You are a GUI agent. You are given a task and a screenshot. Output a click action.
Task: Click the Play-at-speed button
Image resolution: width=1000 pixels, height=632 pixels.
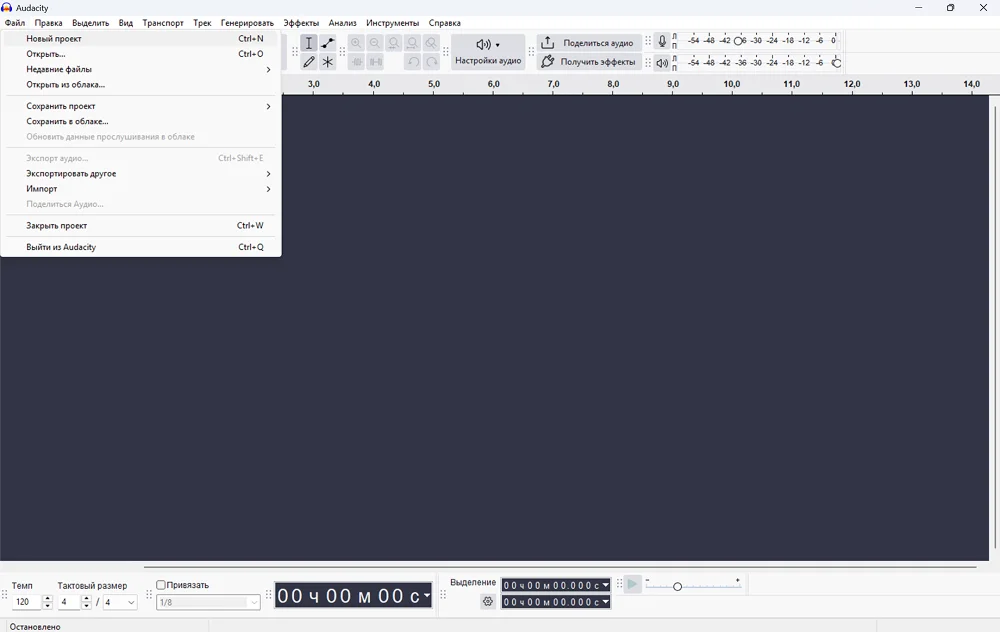[x=632, y=584]
